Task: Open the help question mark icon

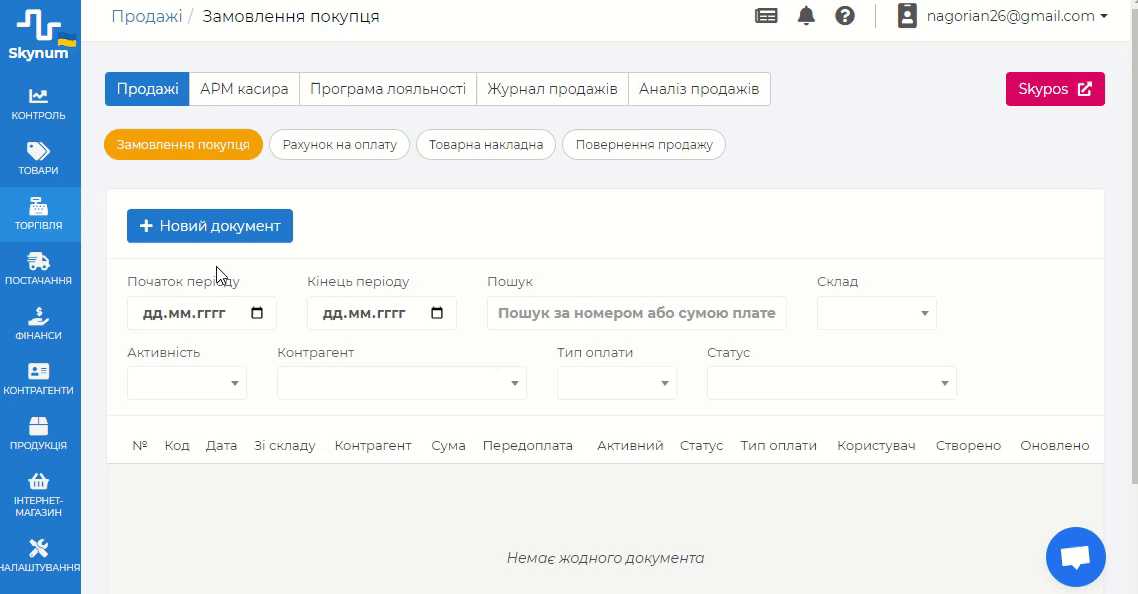Action: [845, 16]
